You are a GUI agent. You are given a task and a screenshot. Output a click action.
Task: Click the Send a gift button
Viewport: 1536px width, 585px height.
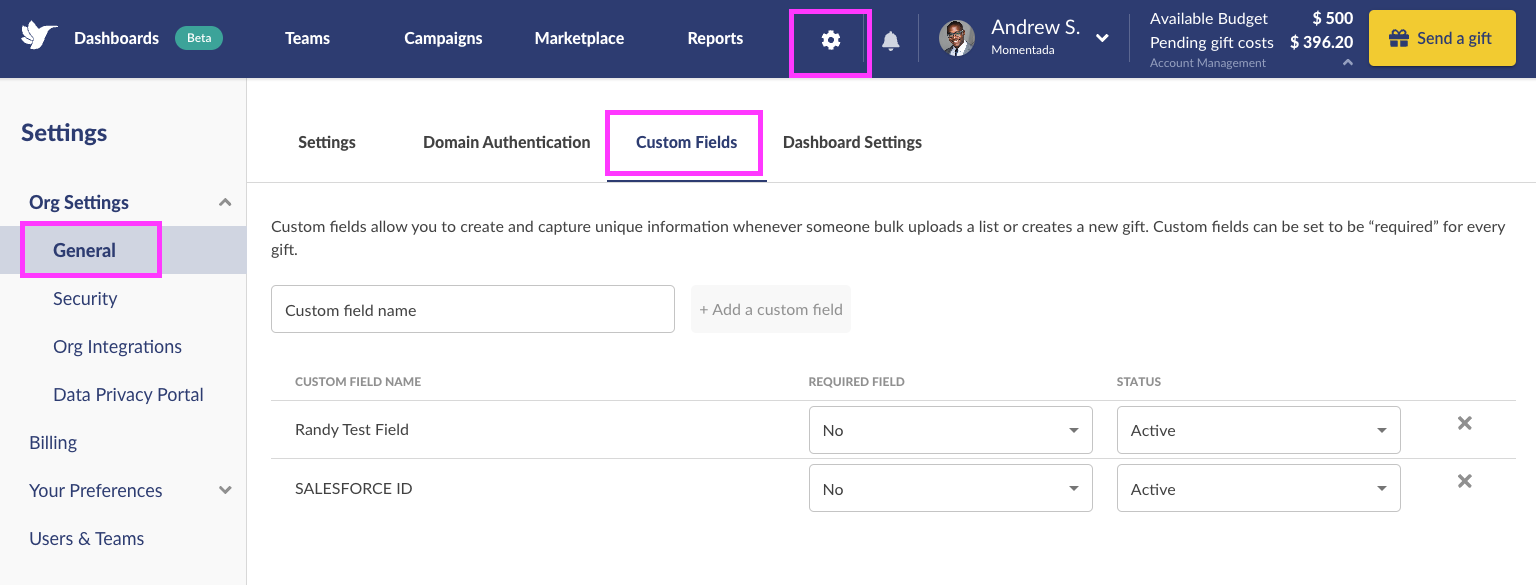tap(1442, 38)
